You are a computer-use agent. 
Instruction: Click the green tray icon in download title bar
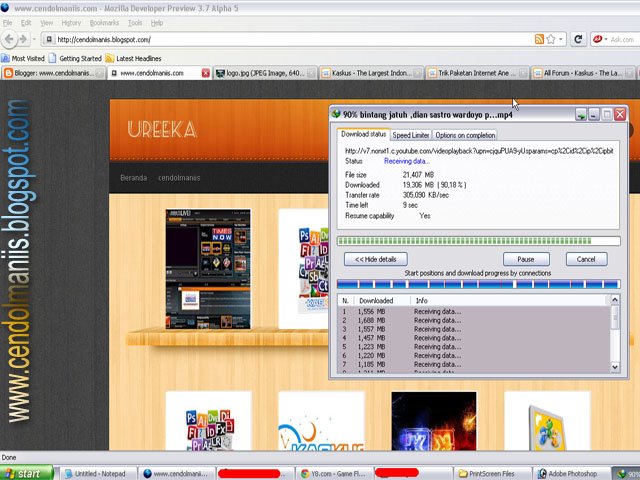(580, 115)
